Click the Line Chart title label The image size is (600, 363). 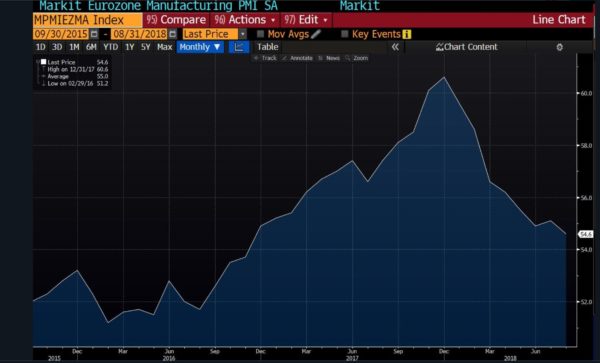(x=559, y=20)
